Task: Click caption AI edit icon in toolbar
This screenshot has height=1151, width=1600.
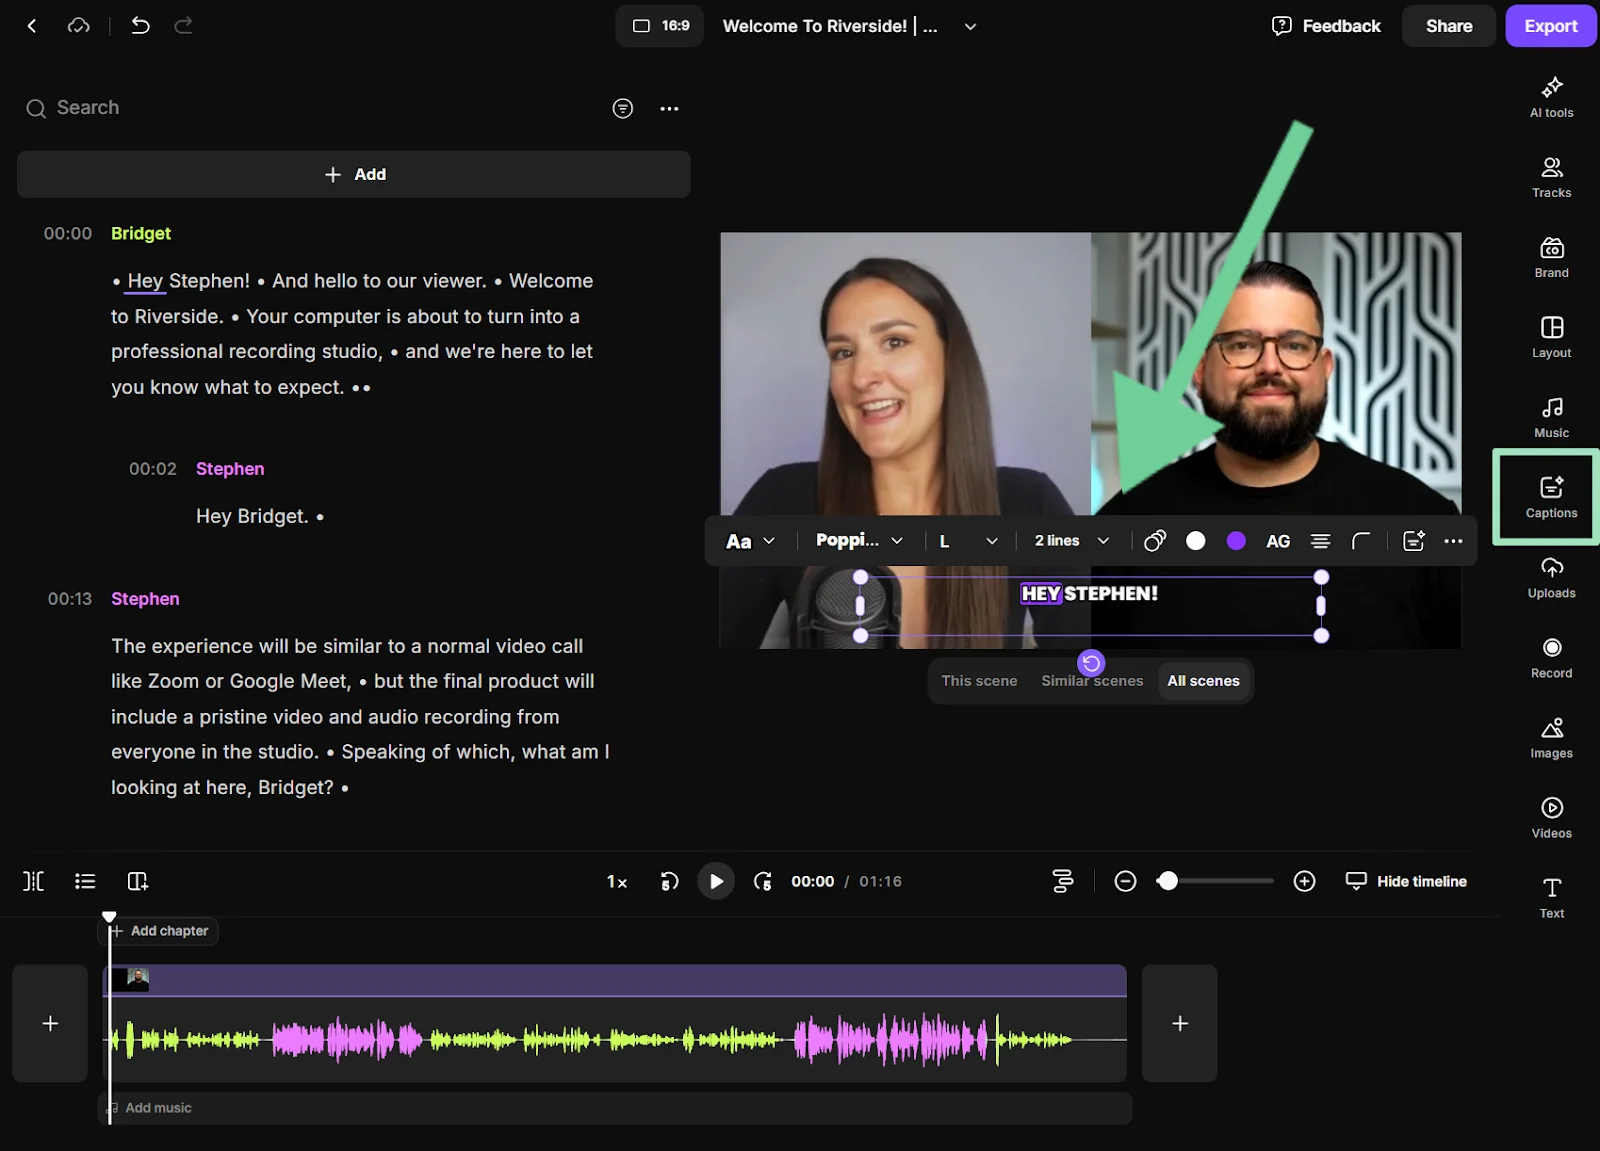Action: click(x=1413, y=541)
